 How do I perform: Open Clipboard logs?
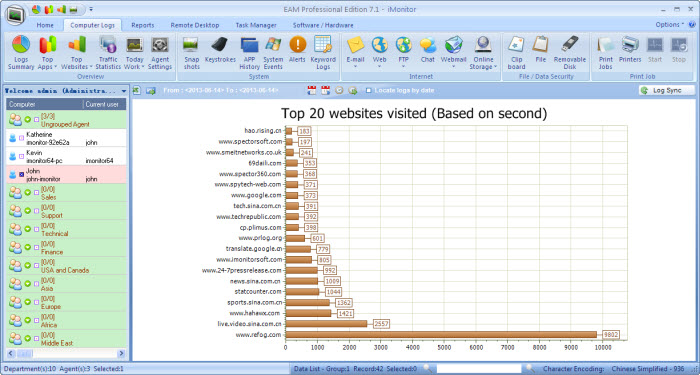[516, 53]
